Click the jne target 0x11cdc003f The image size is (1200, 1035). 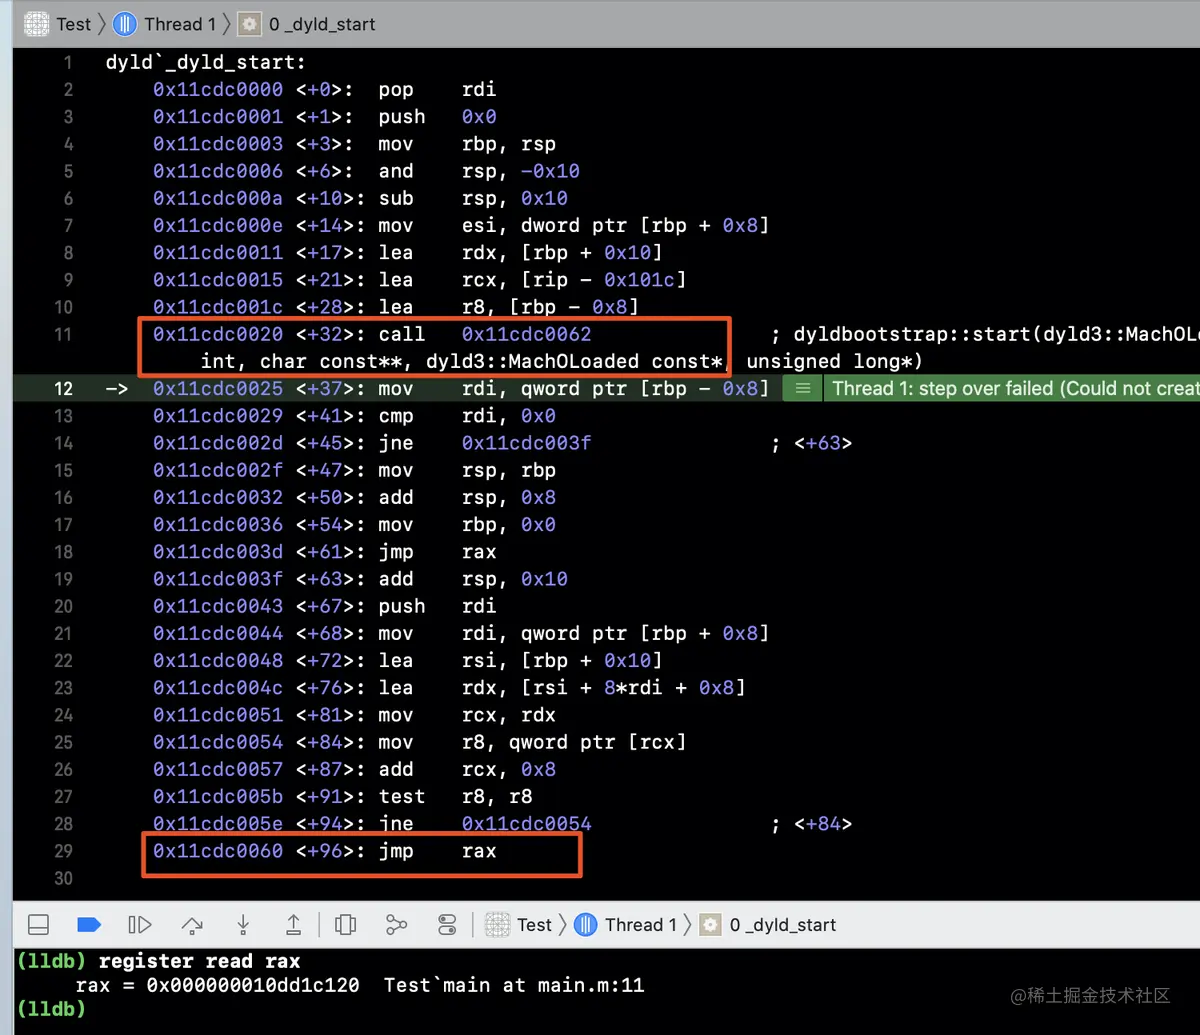pyautogui.click(x=526, y=443)
